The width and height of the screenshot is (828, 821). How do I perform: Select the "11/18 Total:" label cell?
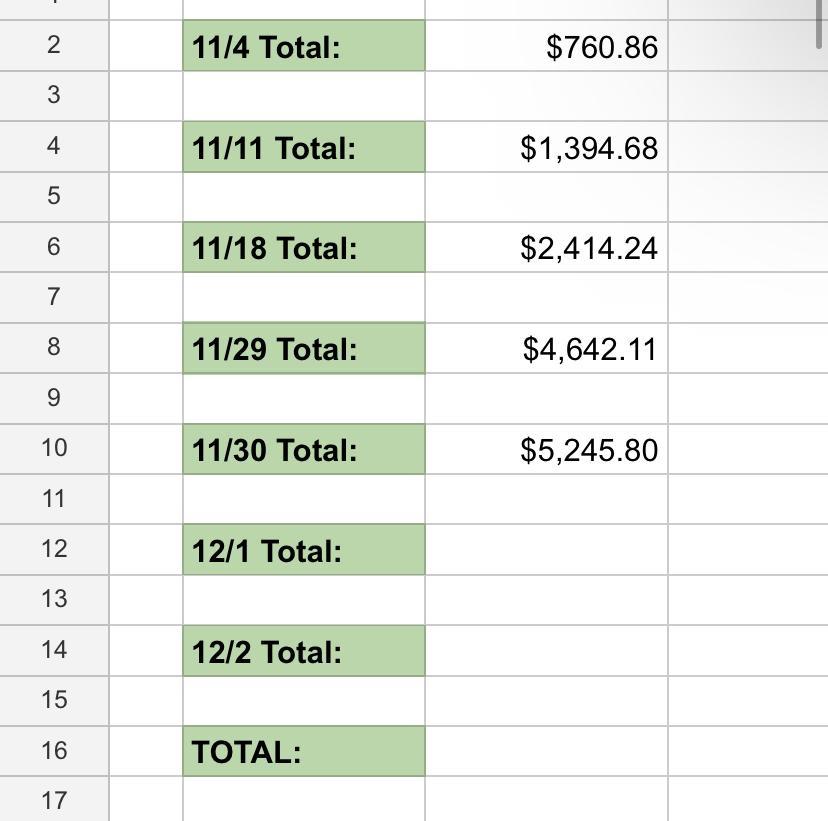303,248
